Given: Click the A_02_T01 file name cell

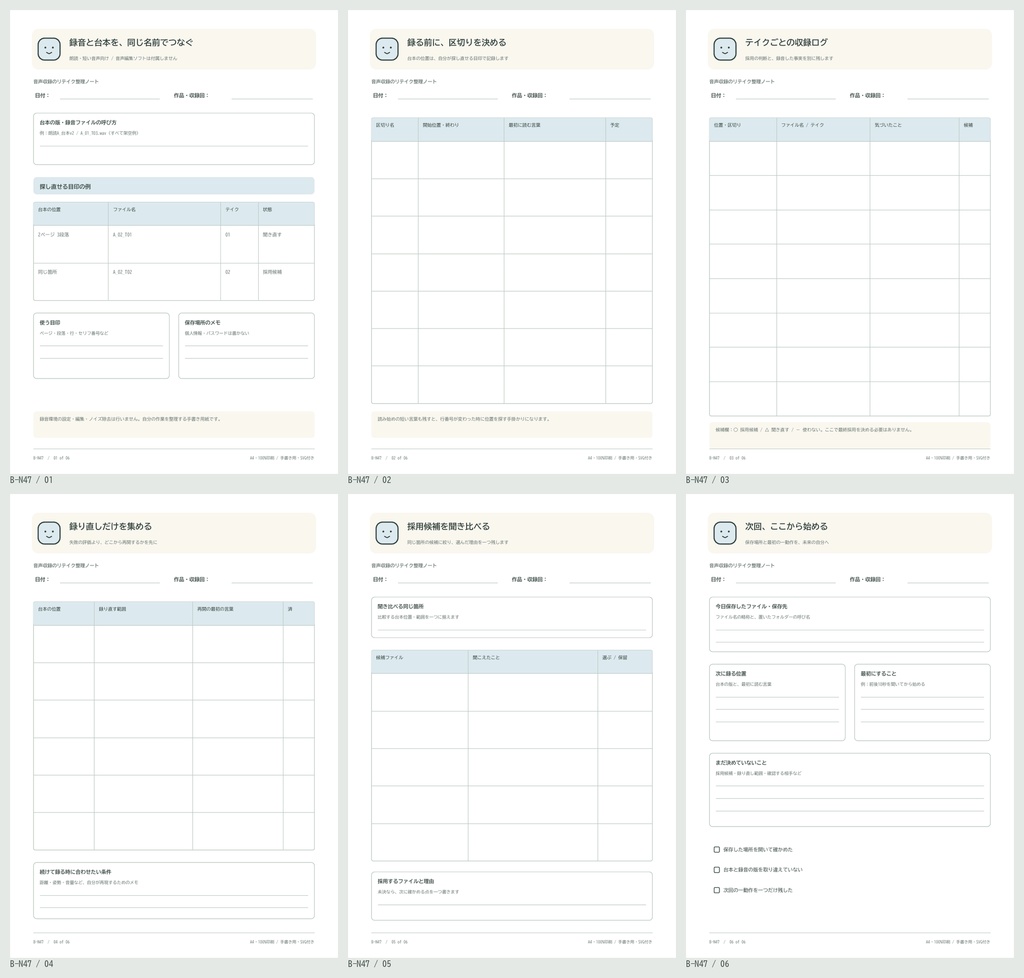Looking at the screenshot, I should pos(164,244).
